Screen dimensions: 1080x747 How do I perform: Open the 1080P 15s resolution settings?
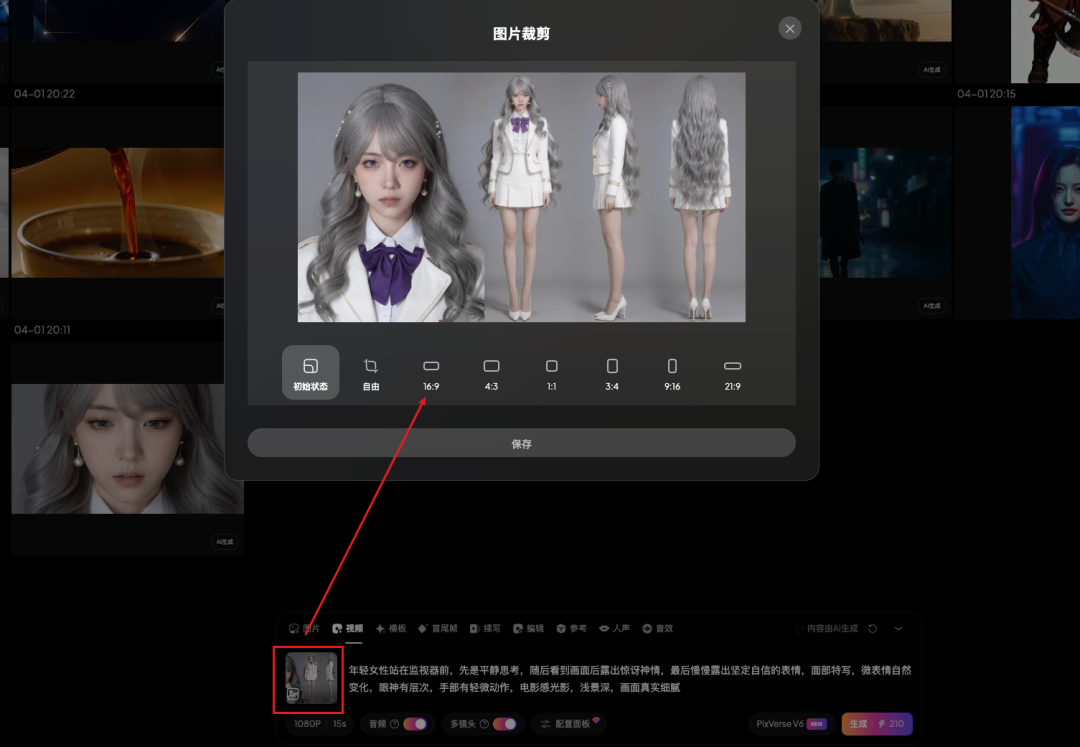pyautogui.click(x=320, y=723)
